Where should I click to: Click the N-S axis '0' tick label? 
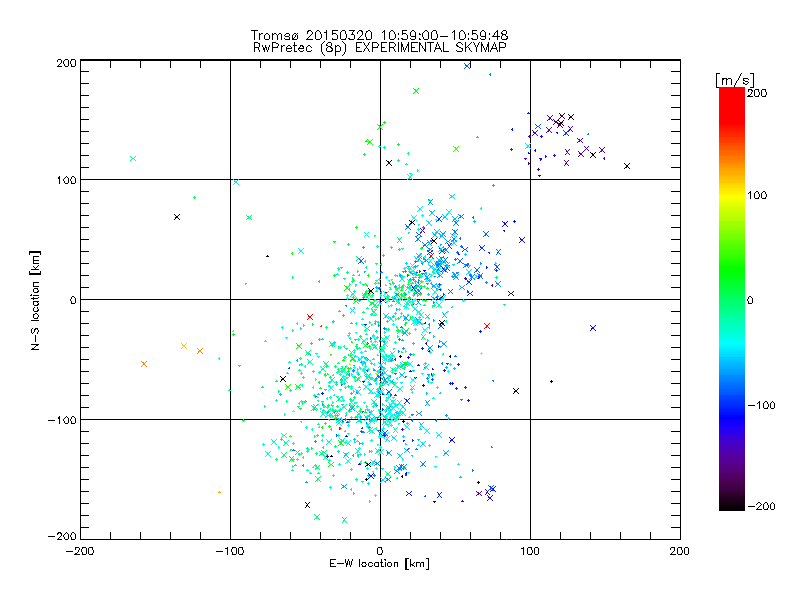point(73,300)
